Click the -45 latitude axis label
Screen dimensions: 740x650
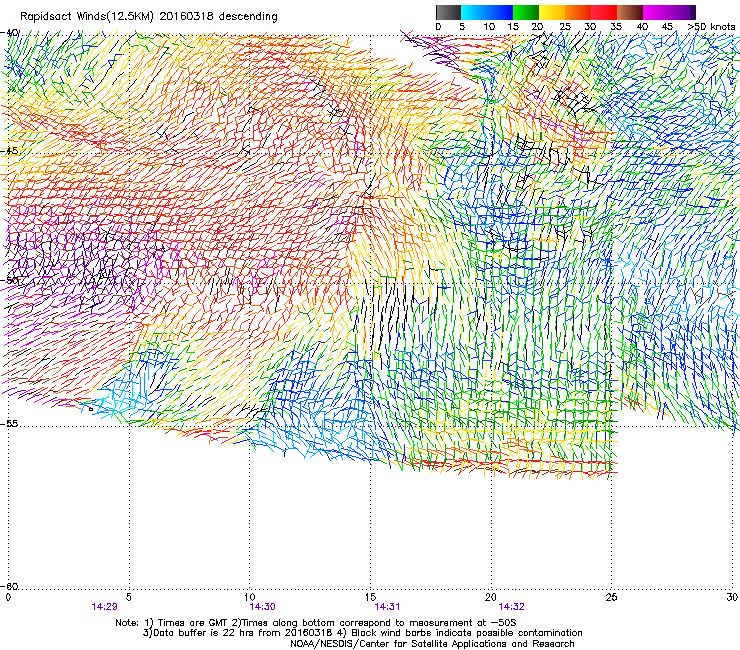[9, 151]
